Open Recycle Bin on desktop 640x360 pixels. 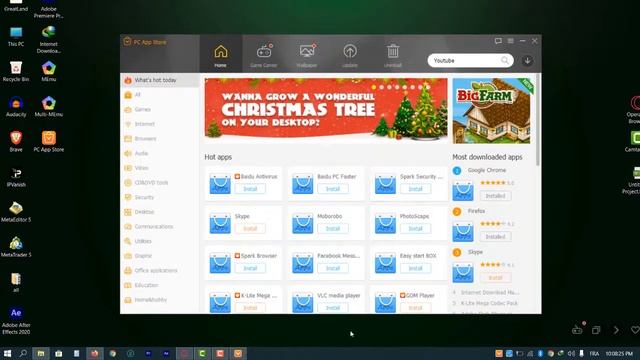coord(16,71)
